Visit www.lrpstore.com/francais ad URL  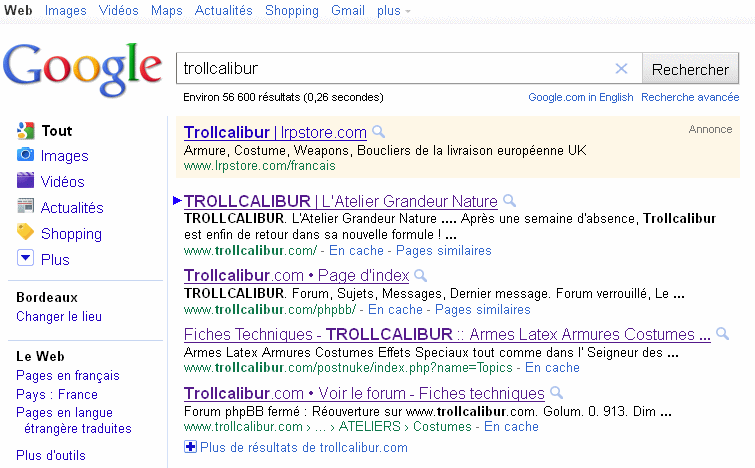pyautogui.click(x=260, y=166)
